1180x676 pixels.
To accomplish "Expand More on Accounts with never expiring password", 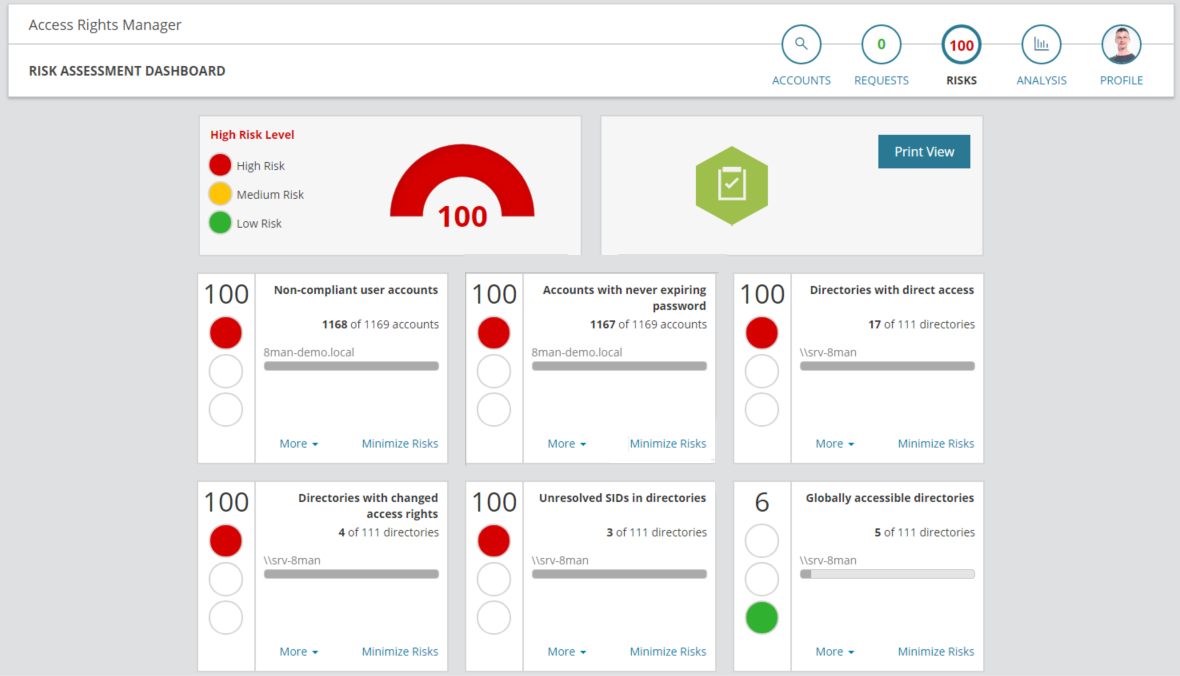I will tap(567, 444).
